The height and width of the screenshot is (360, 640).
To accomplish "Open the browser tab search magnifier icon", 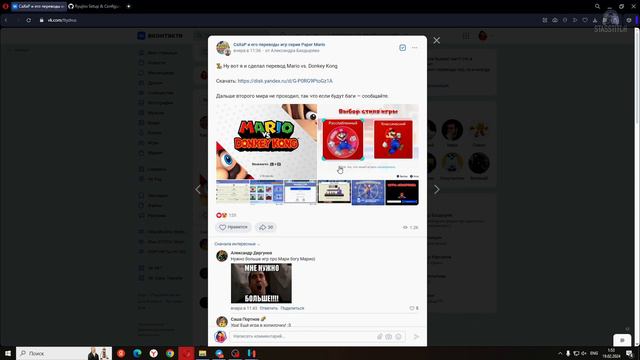I will tap(597, 6).
